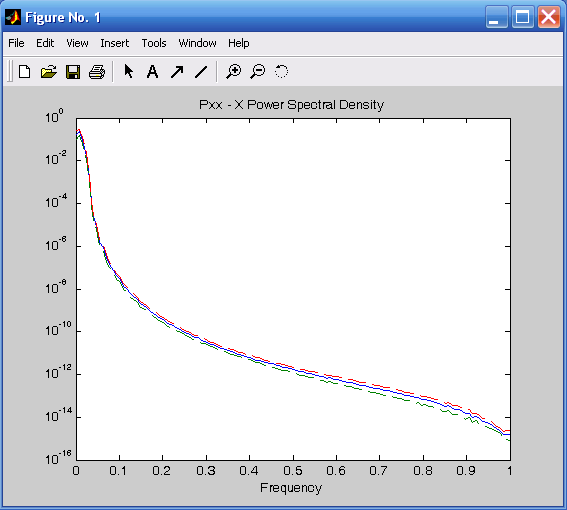Enable the Zoom Out magnifier tool
This screenshot has width=567, height=510.
coord(257,71)
